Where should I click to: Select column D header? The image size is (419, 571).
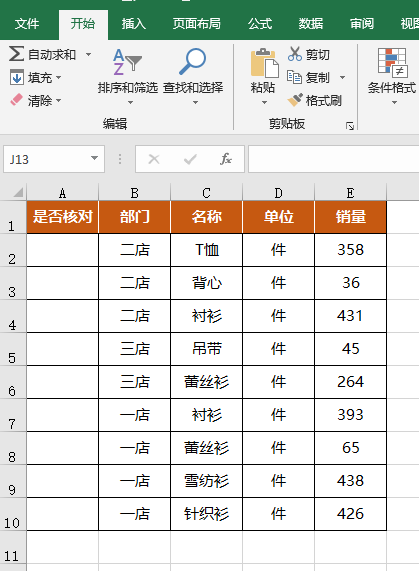point(278,193)
